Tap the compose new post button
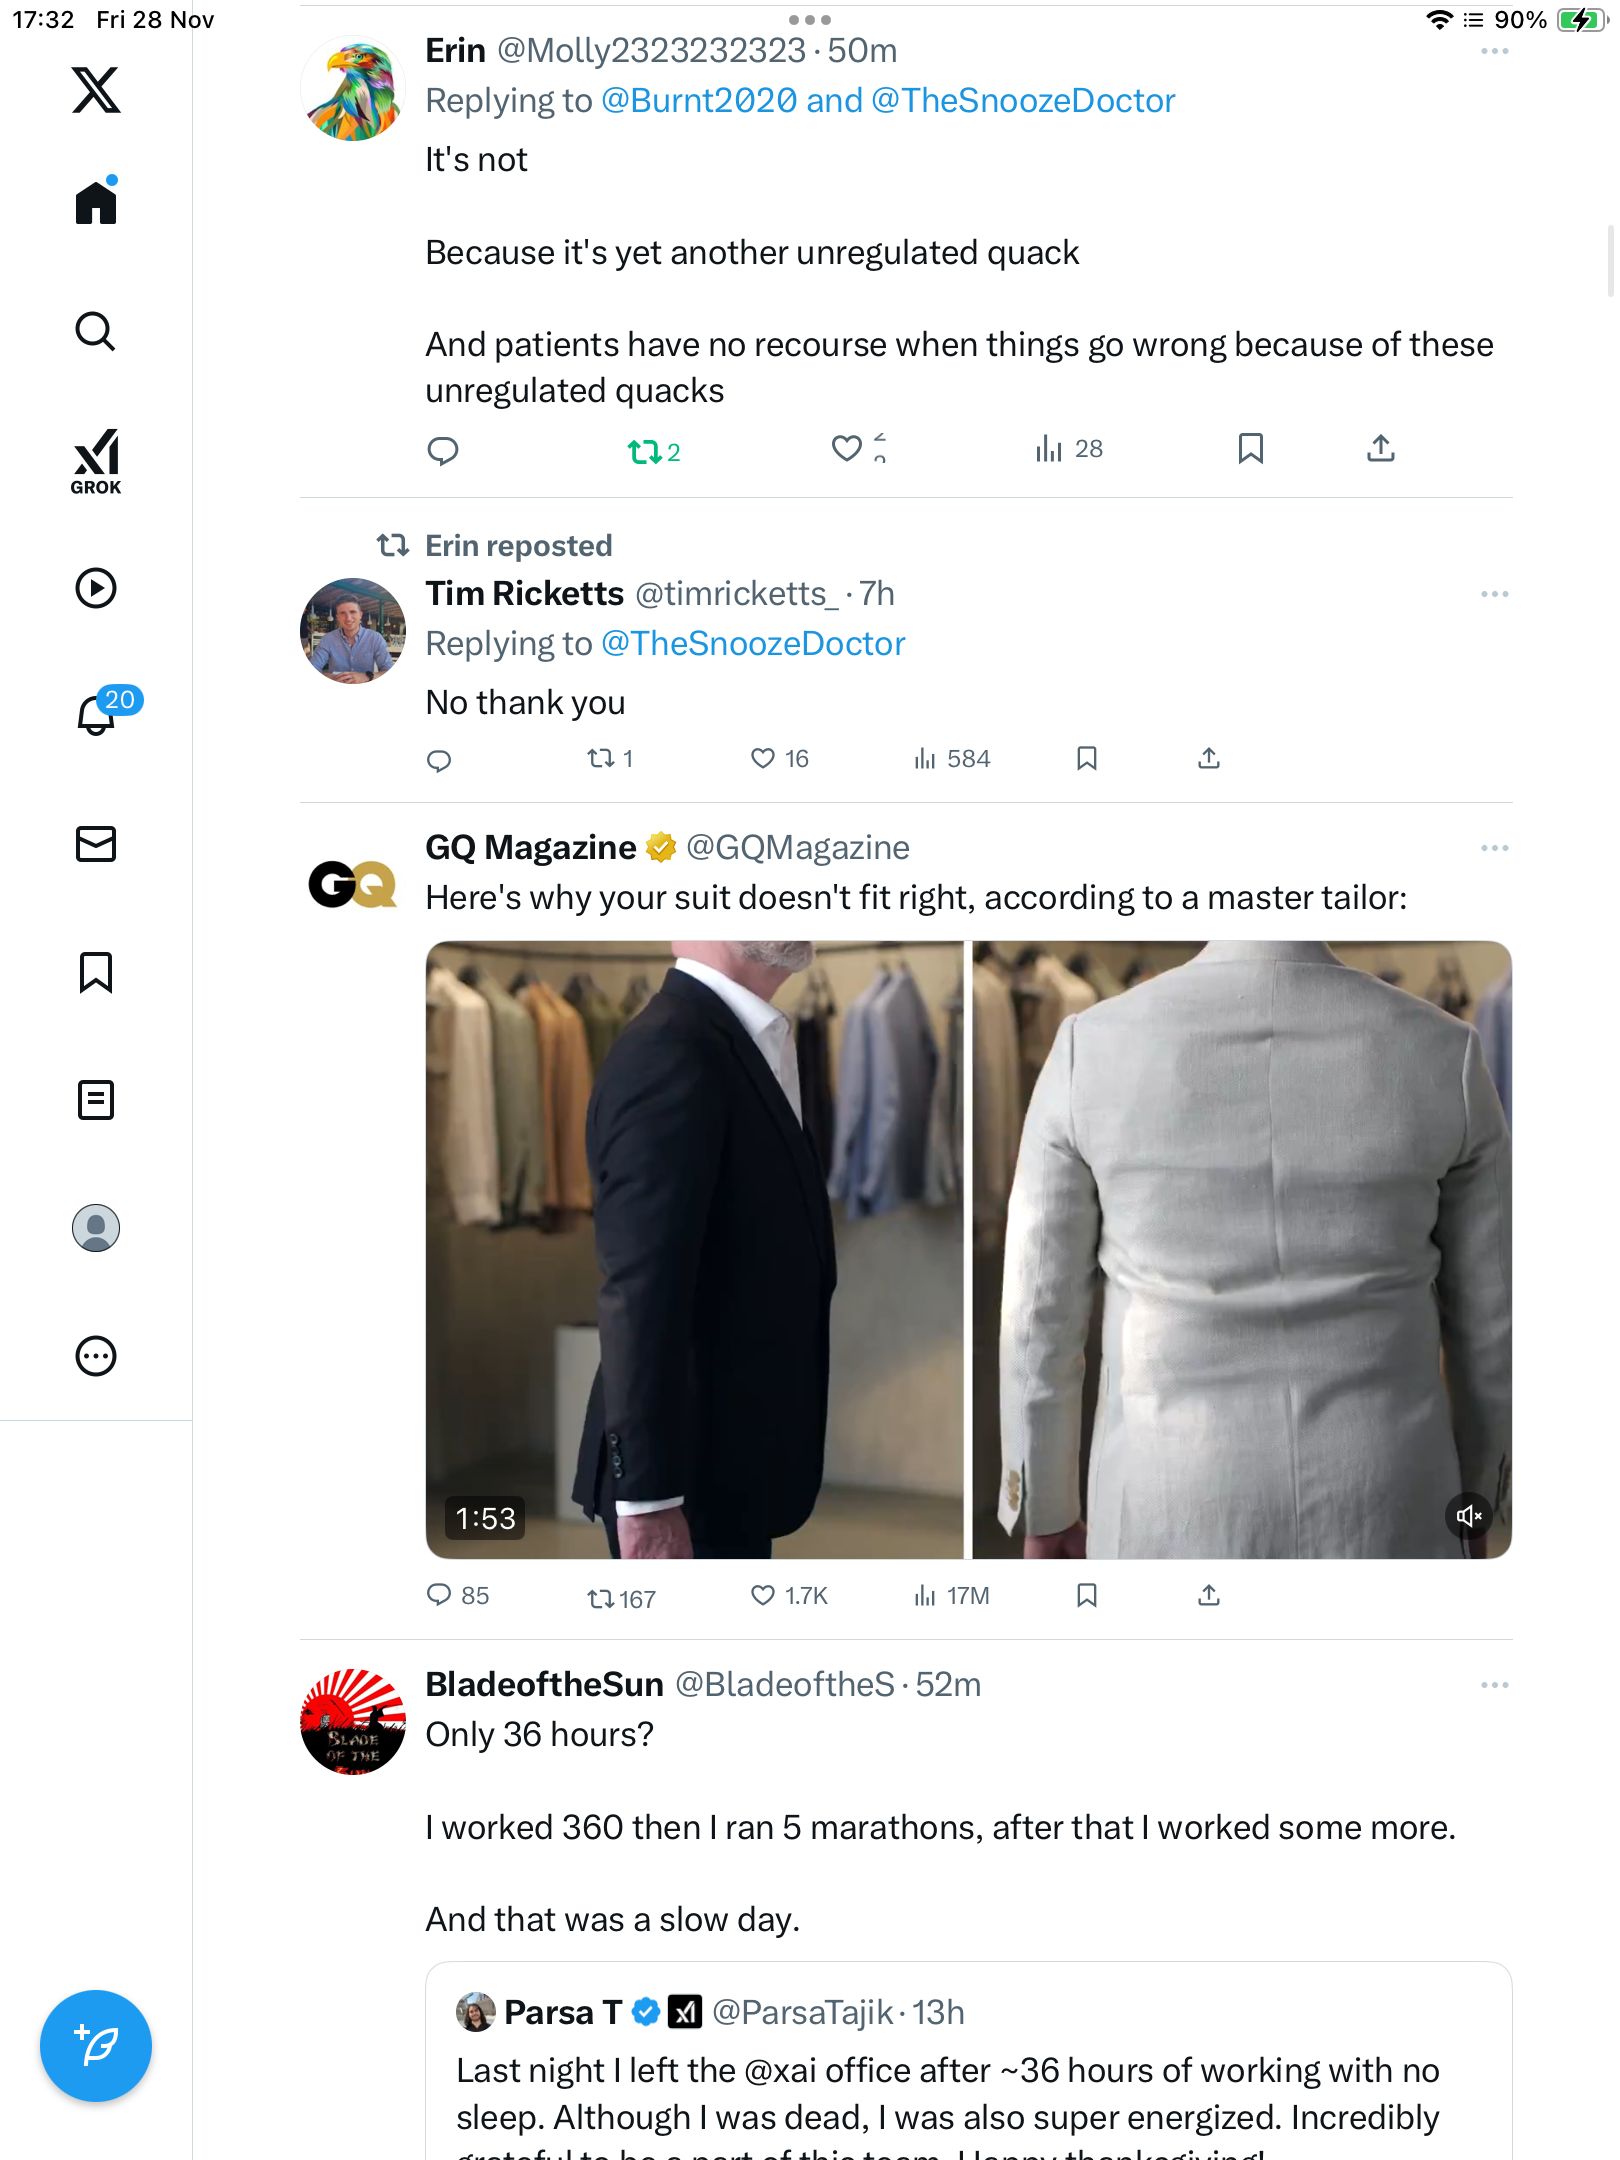Image resolution: width=1620 pixels, height=2160 pixels. [x=96, y=2046]
